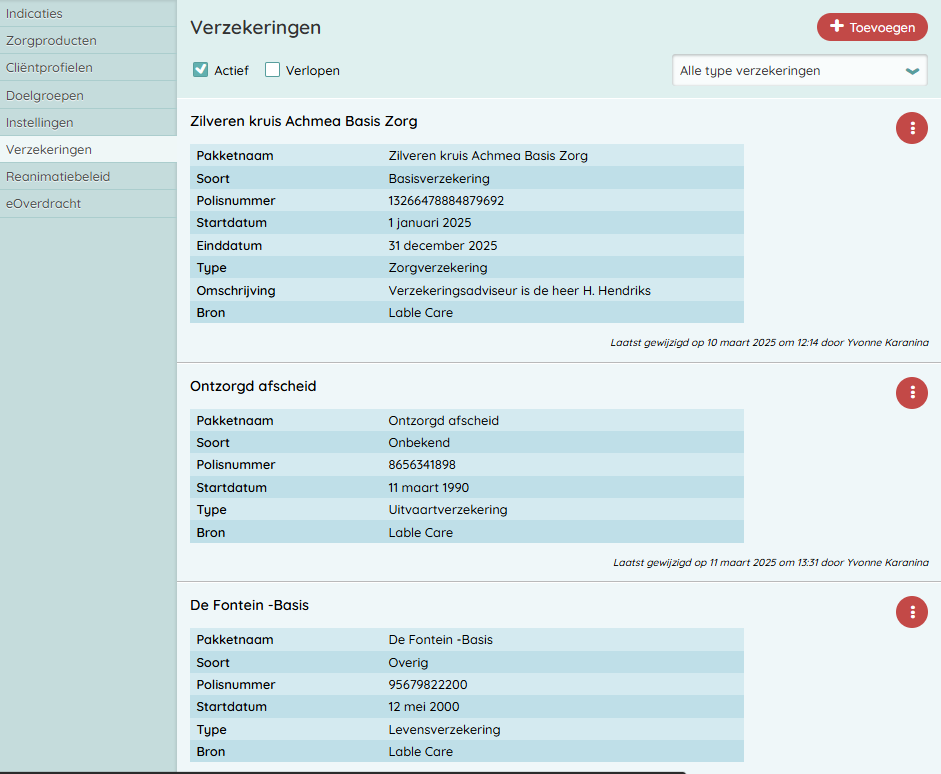The image size is (941, 774).
Task: Enable the Verlopen checkbox
Action: (272, 70)
